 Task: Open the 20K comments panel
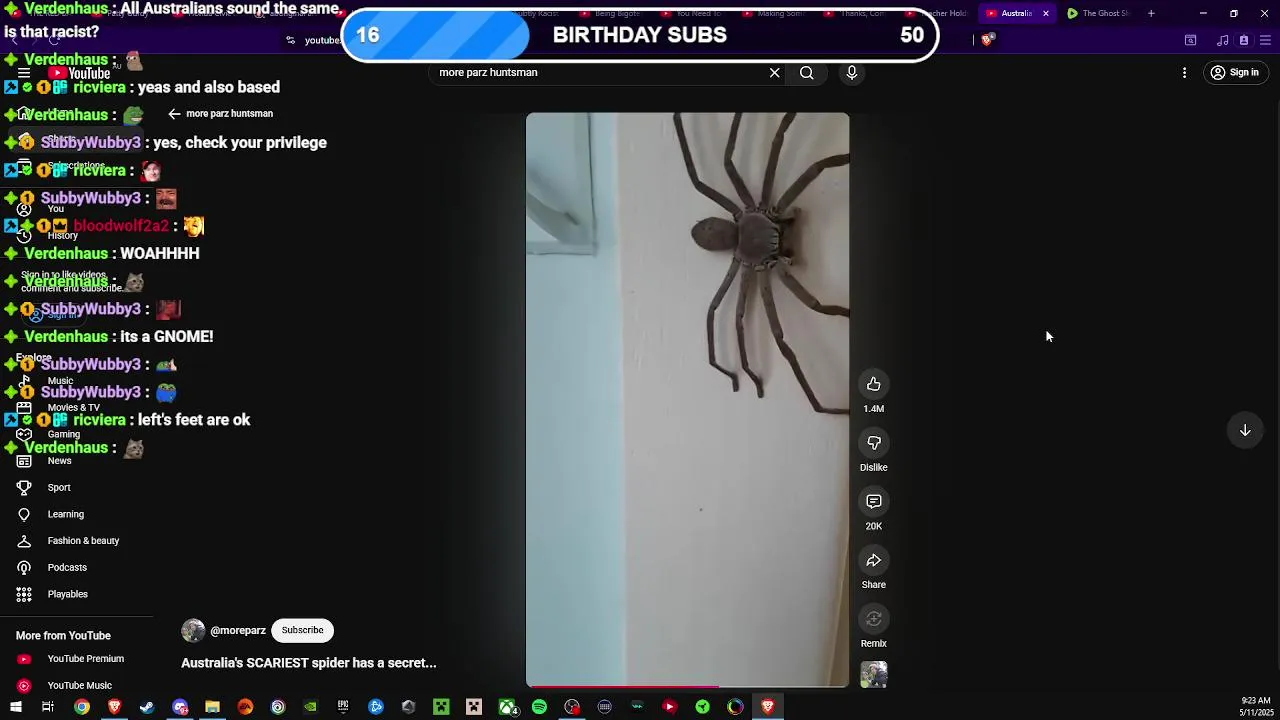[873, 501]
